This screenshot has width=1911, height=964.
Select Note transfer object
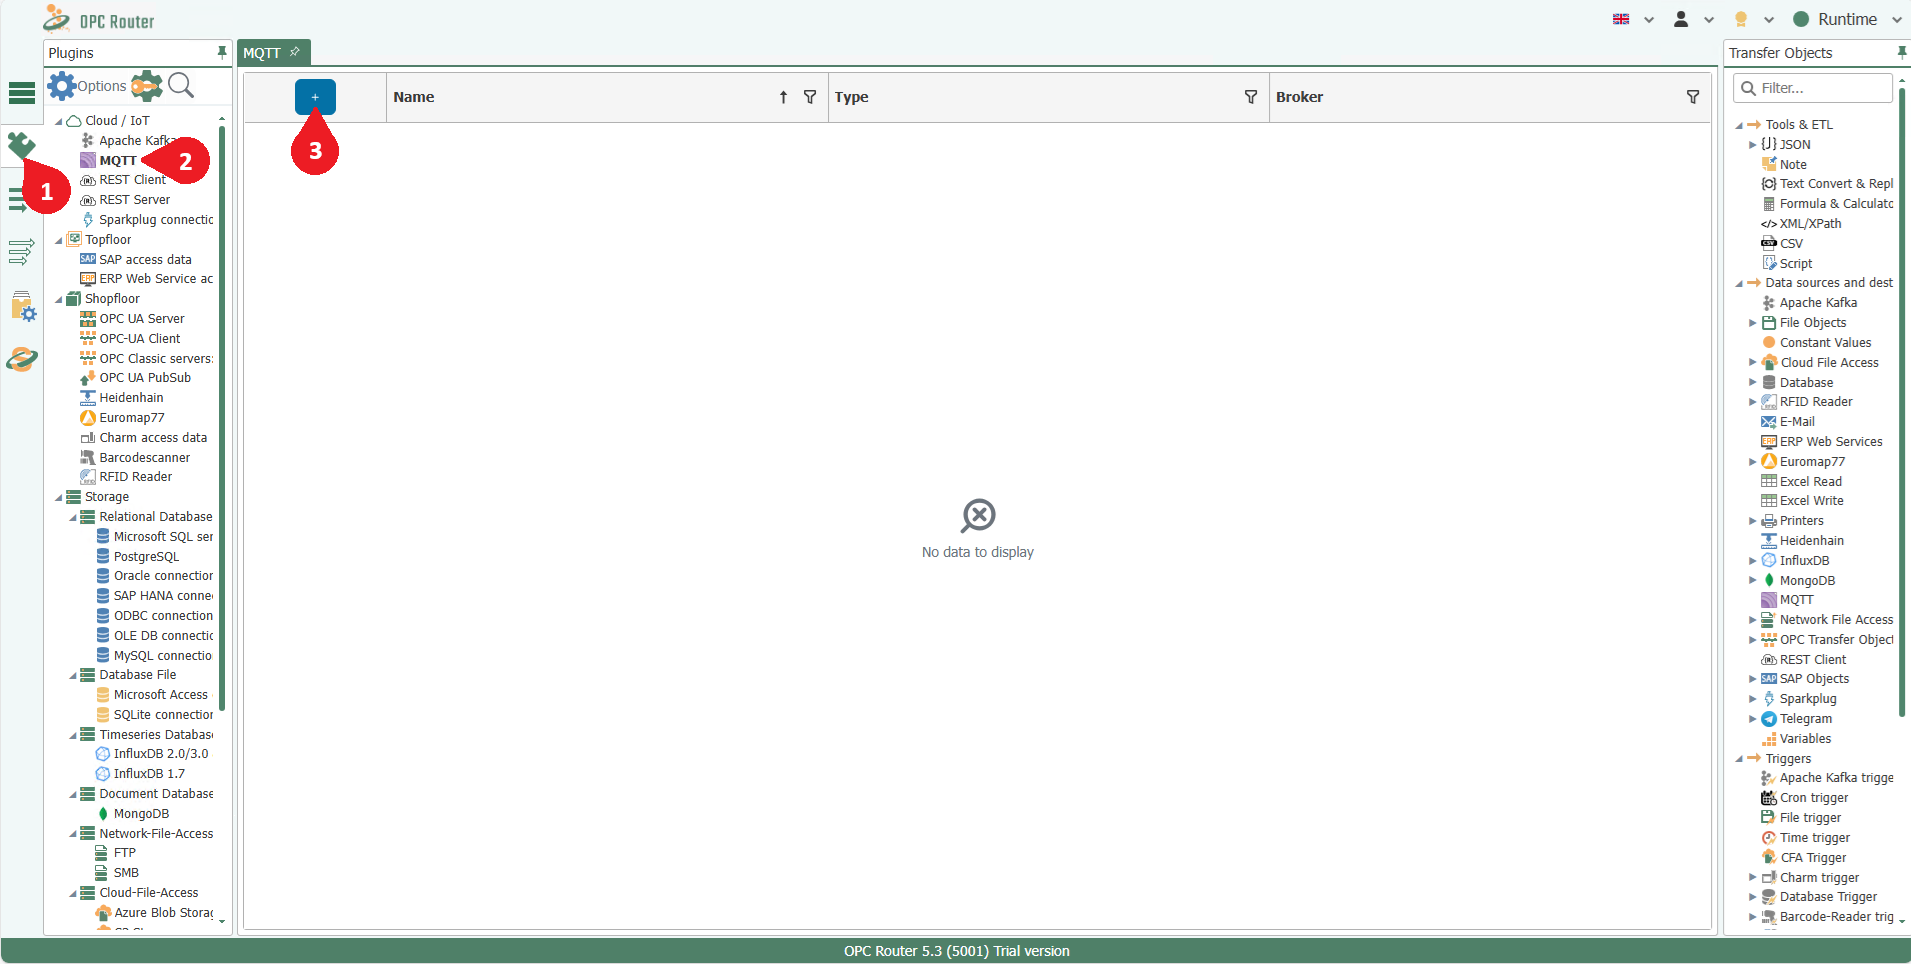point(1793,165)
